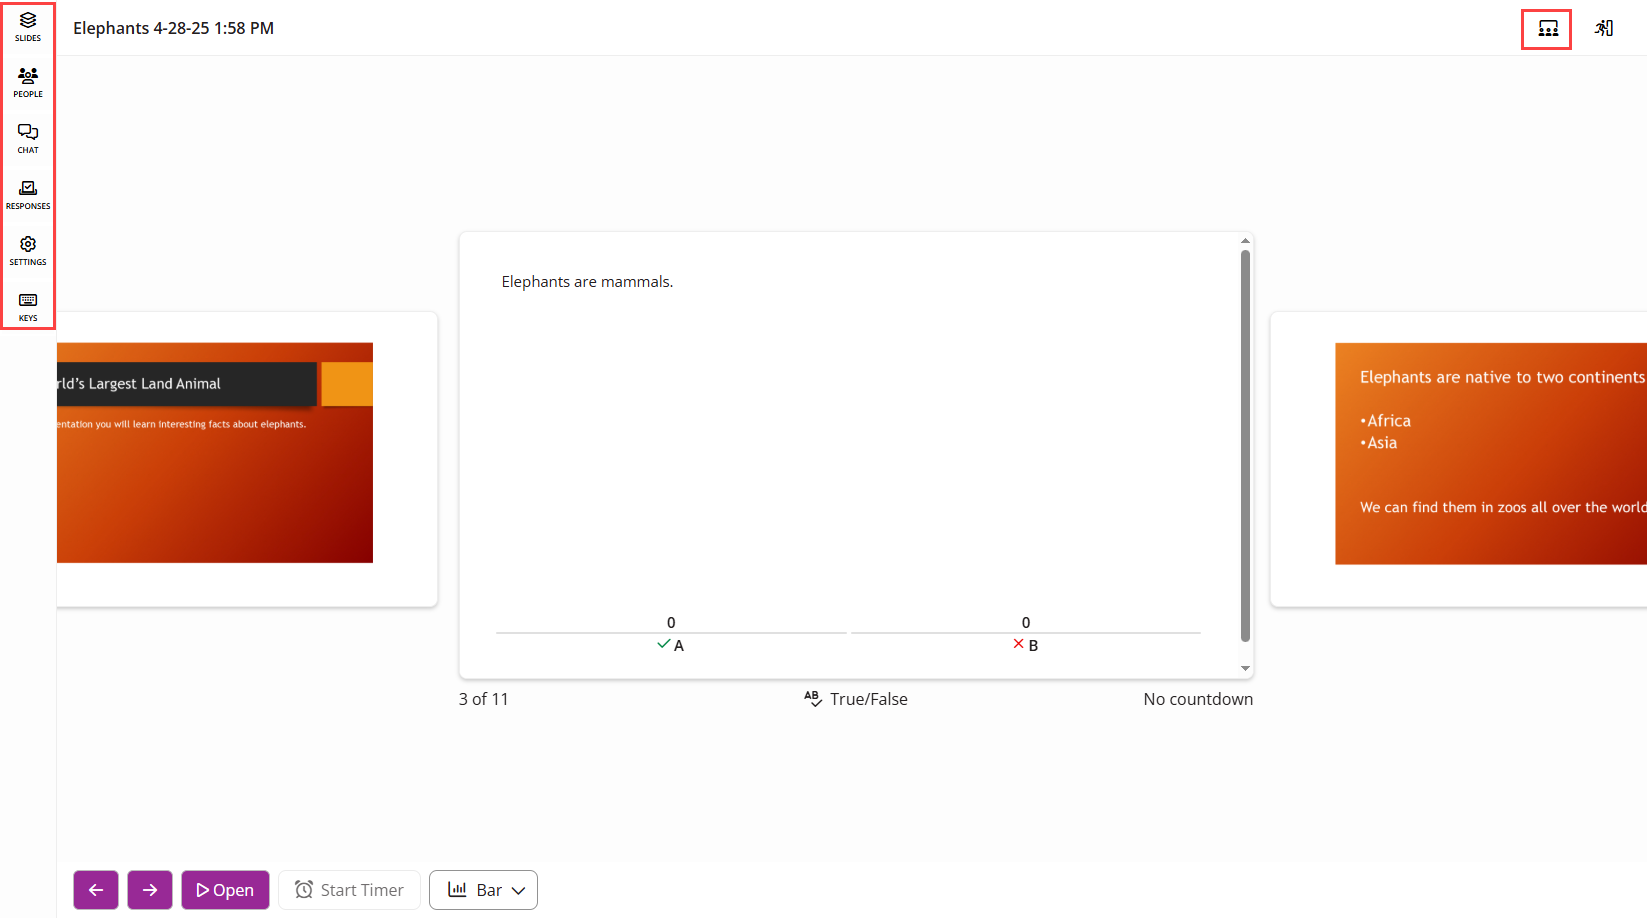Click answer choice A with green checkmark

(x=671, y=645)
